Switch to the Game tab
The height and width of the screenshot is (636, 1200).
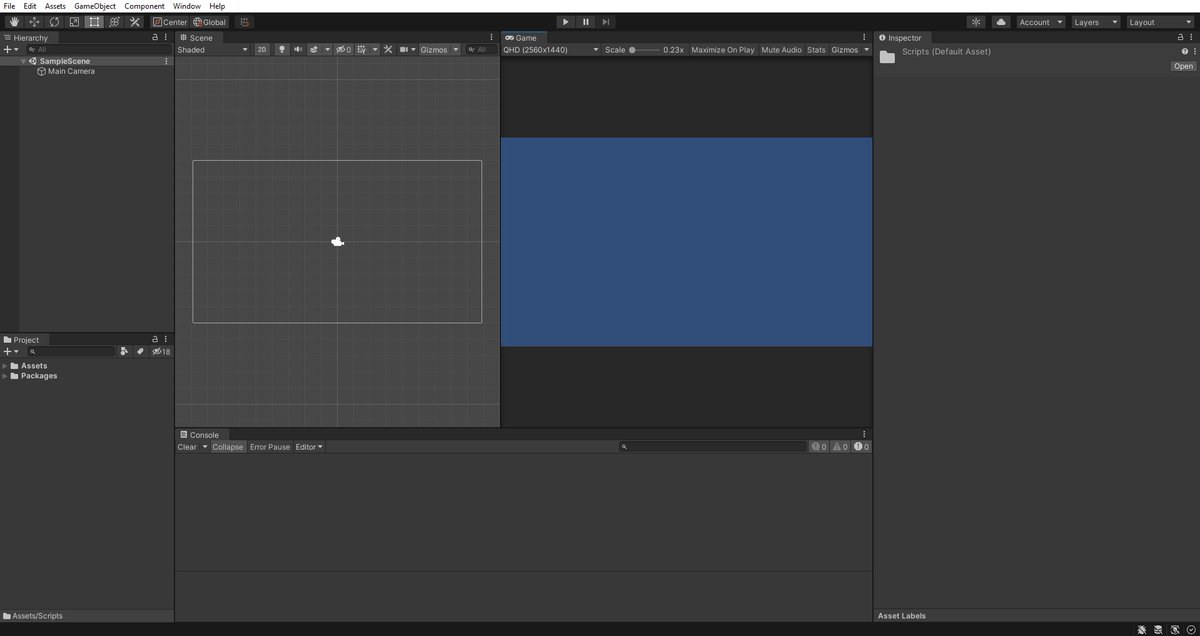(524, 37)
